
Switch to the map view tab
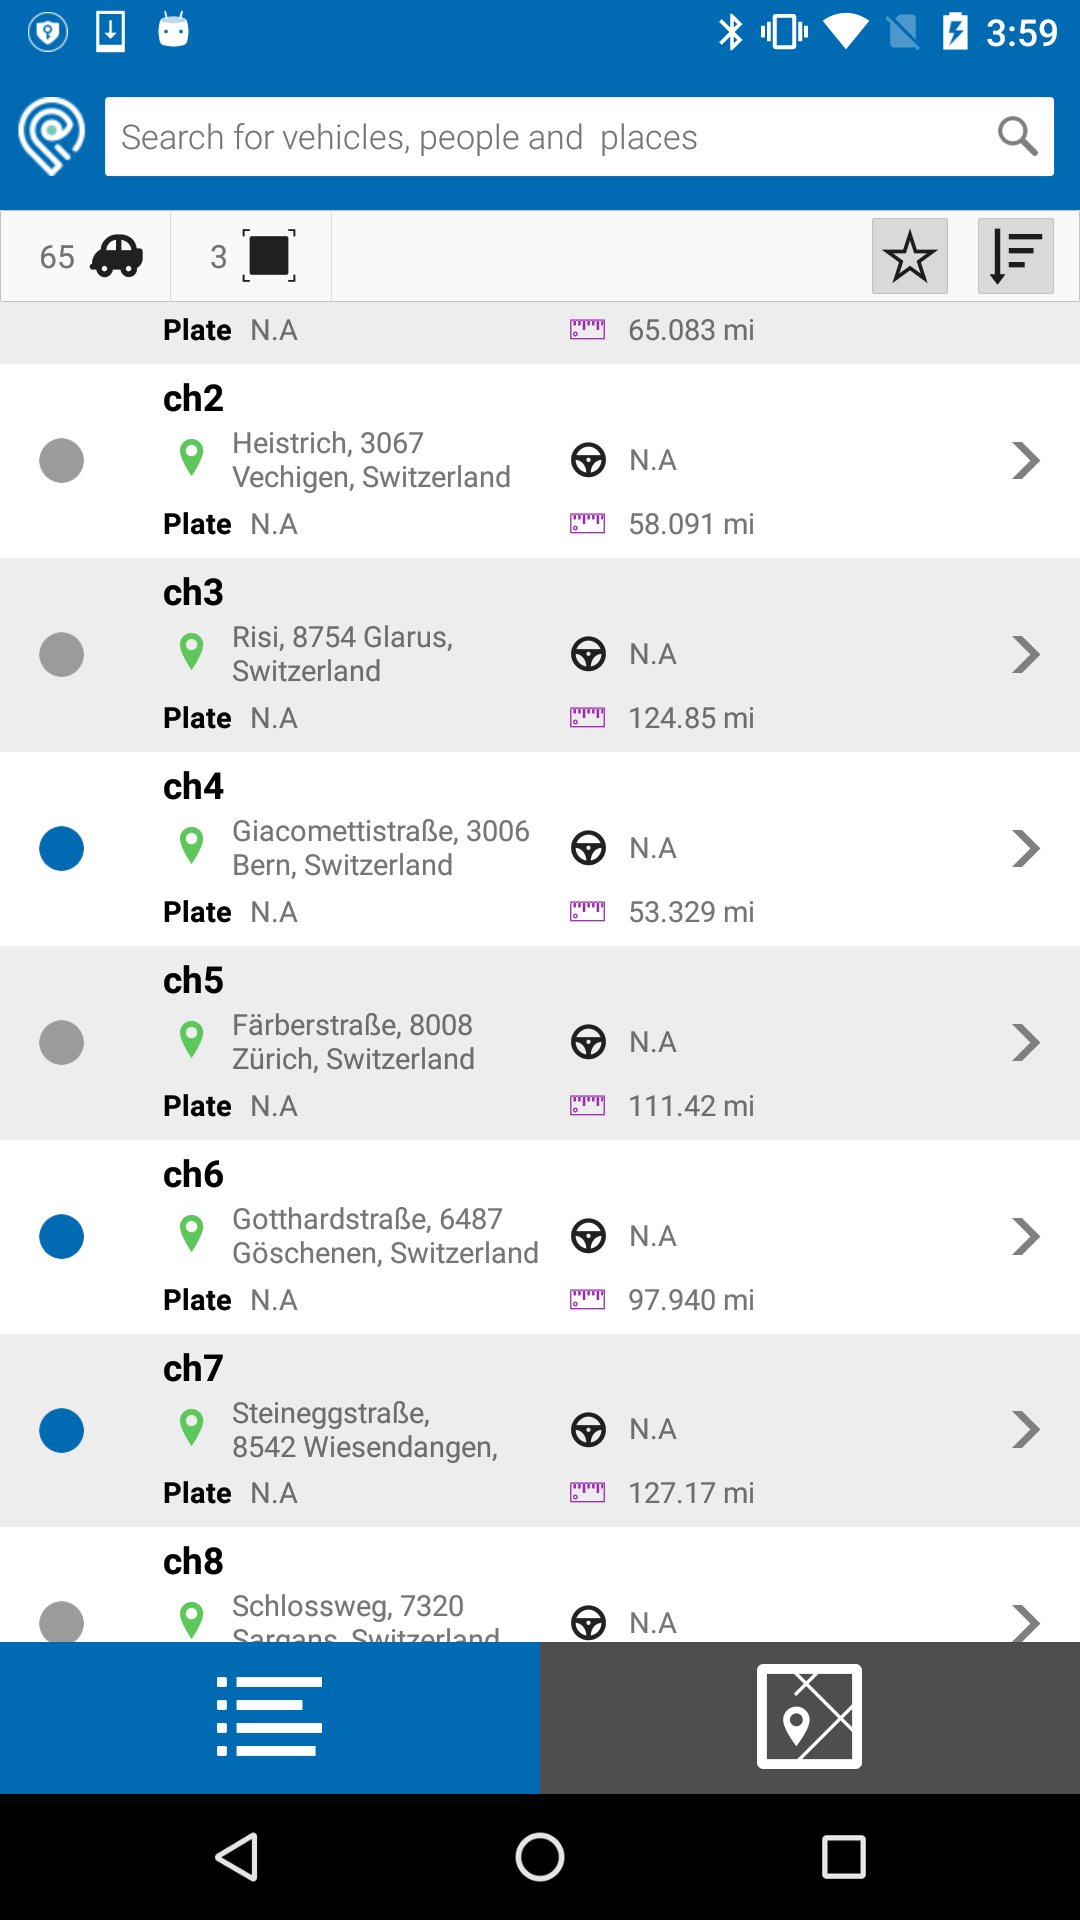click(809, 1717)
